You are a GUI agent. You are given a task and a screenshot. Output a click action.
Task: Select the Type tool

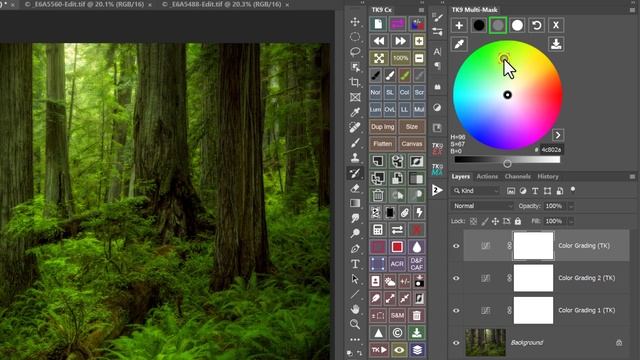click(355, 264)
